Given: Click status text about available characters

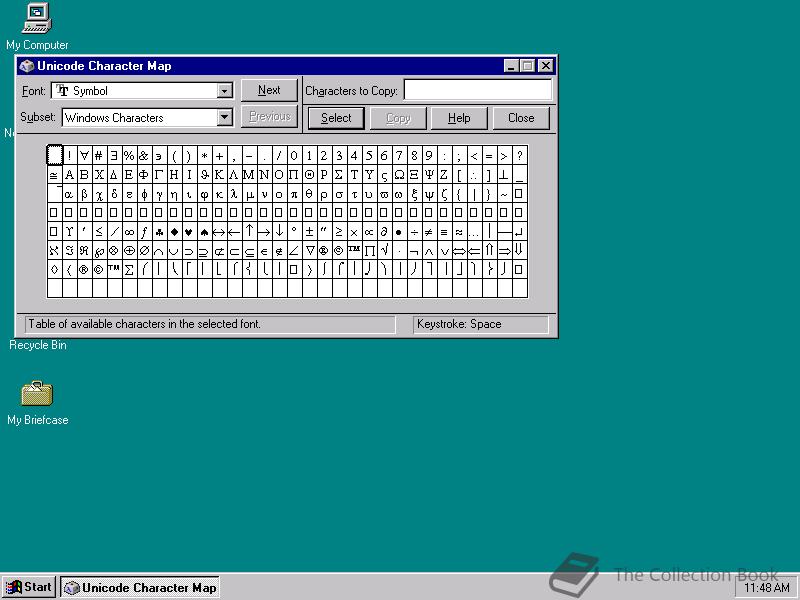Looking at the screenshot, I should (144, 324).
